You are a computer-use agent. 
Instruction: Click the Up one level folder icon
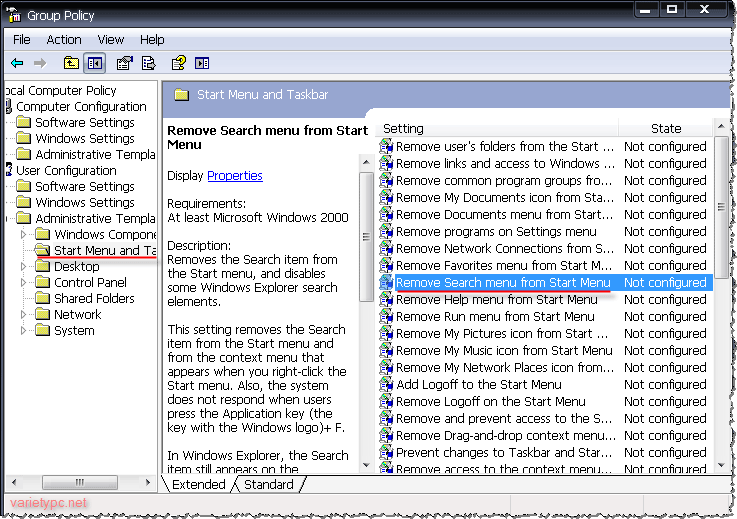71,63
